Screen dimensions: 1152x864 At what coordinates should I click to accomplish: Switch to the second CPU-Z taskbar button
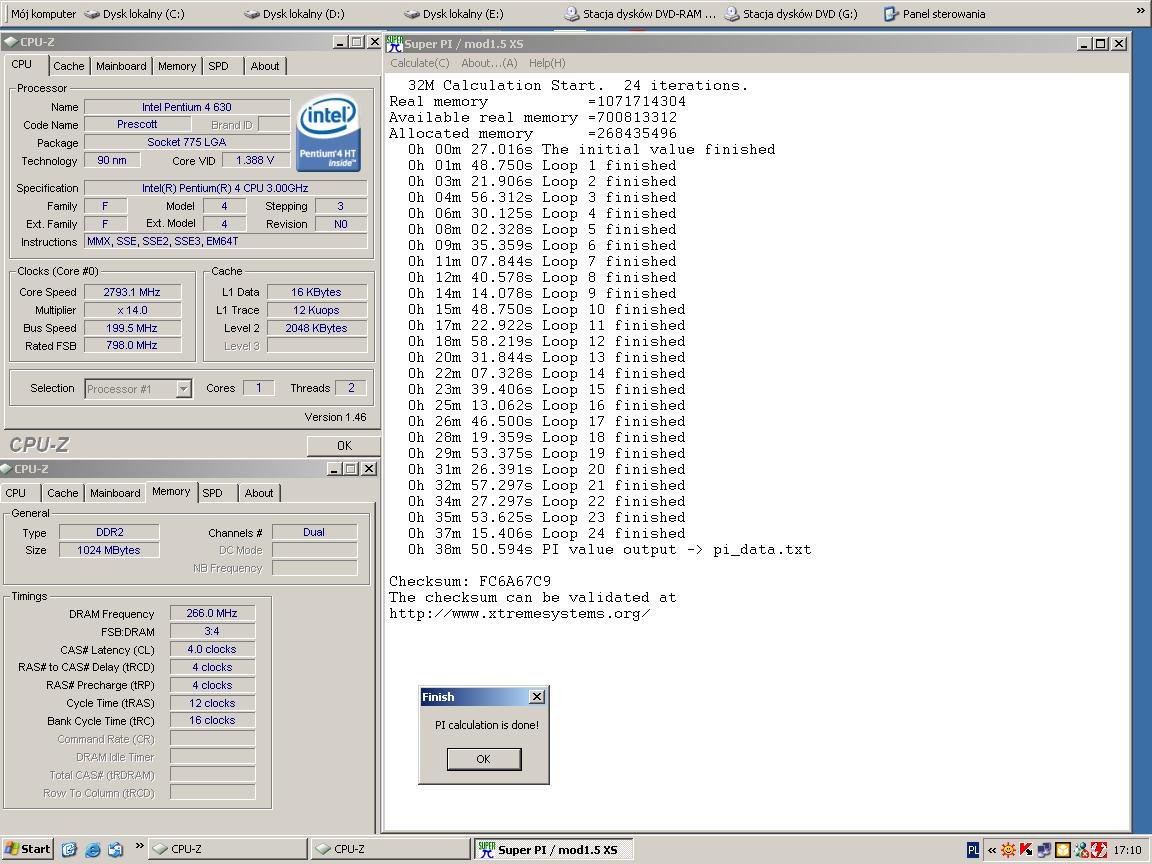[391, 849]
